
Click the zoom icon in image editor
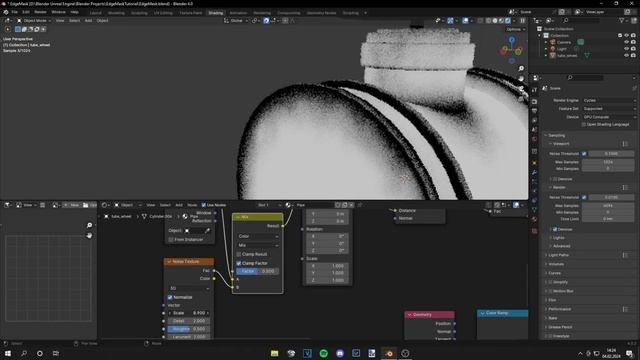(89, 225)
